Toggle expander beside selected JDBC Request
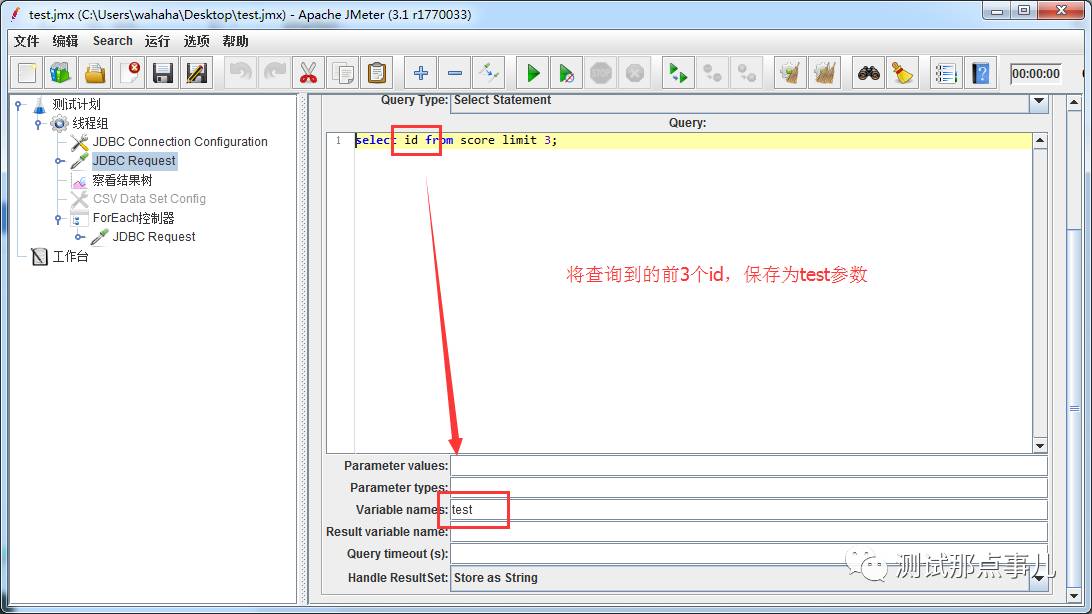The height and width of the screenshot is (614, 1092). coord(59,162)
